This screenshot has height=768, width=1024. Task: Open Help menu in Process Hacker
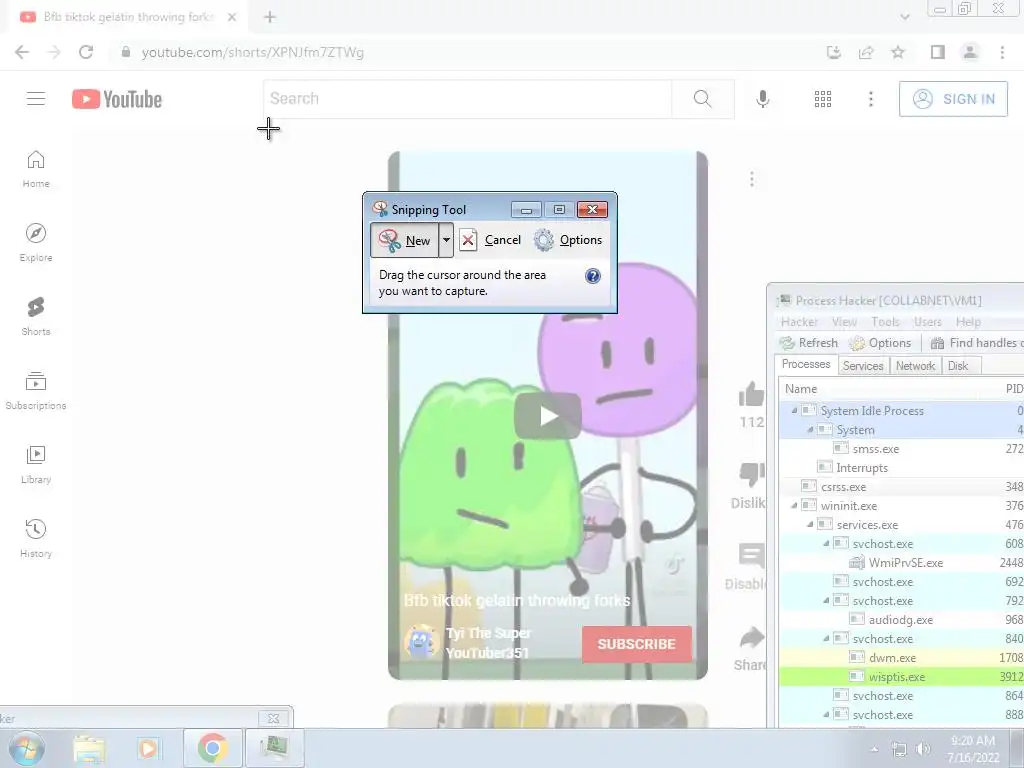click(x=968, y=322)
